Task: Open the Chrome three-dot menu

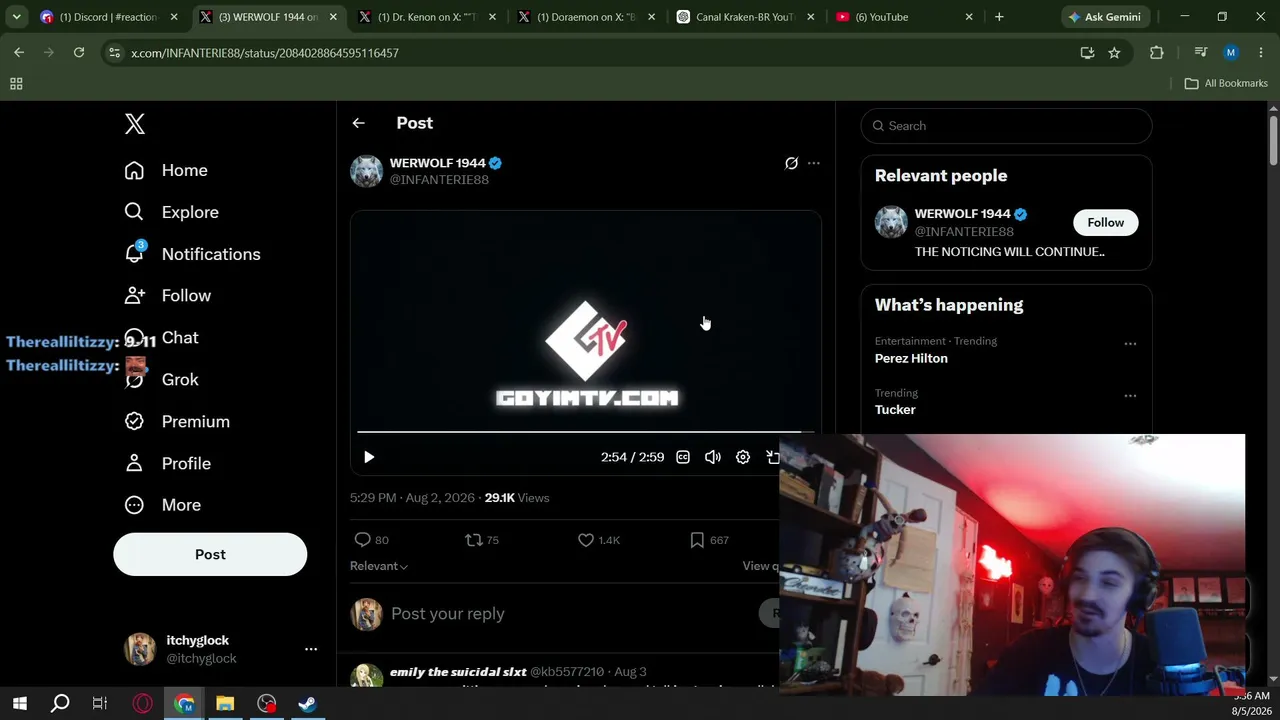Action: click(1260, 53)
